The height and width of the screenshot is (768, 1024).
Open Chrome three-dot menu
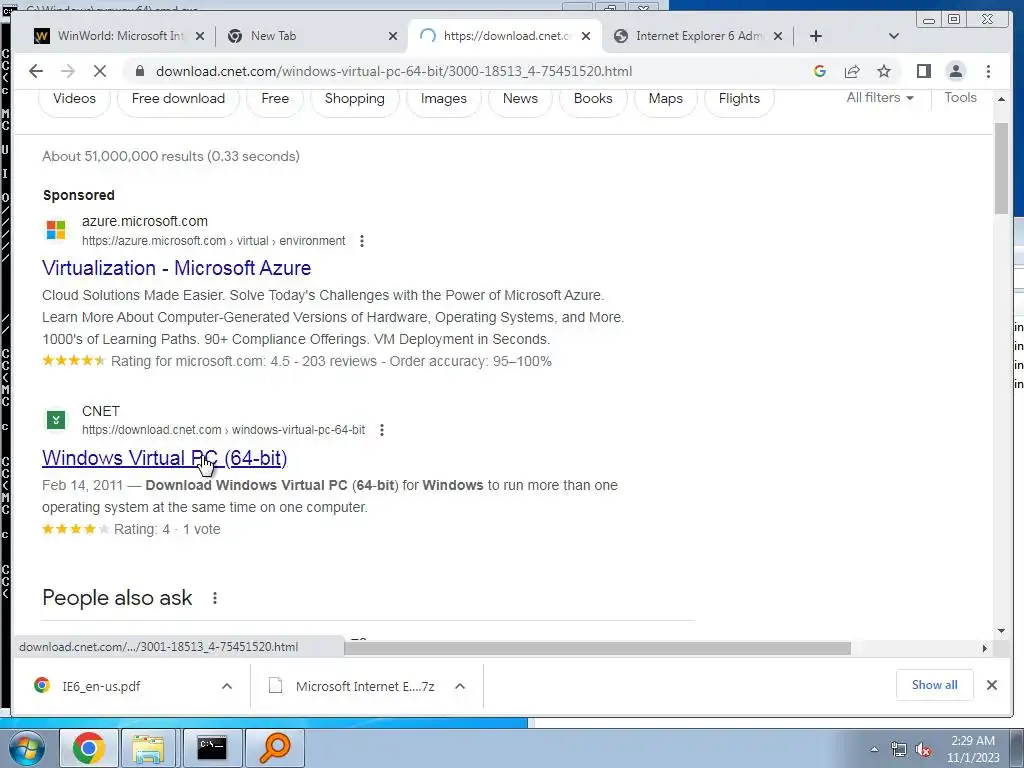click(988, 71)
